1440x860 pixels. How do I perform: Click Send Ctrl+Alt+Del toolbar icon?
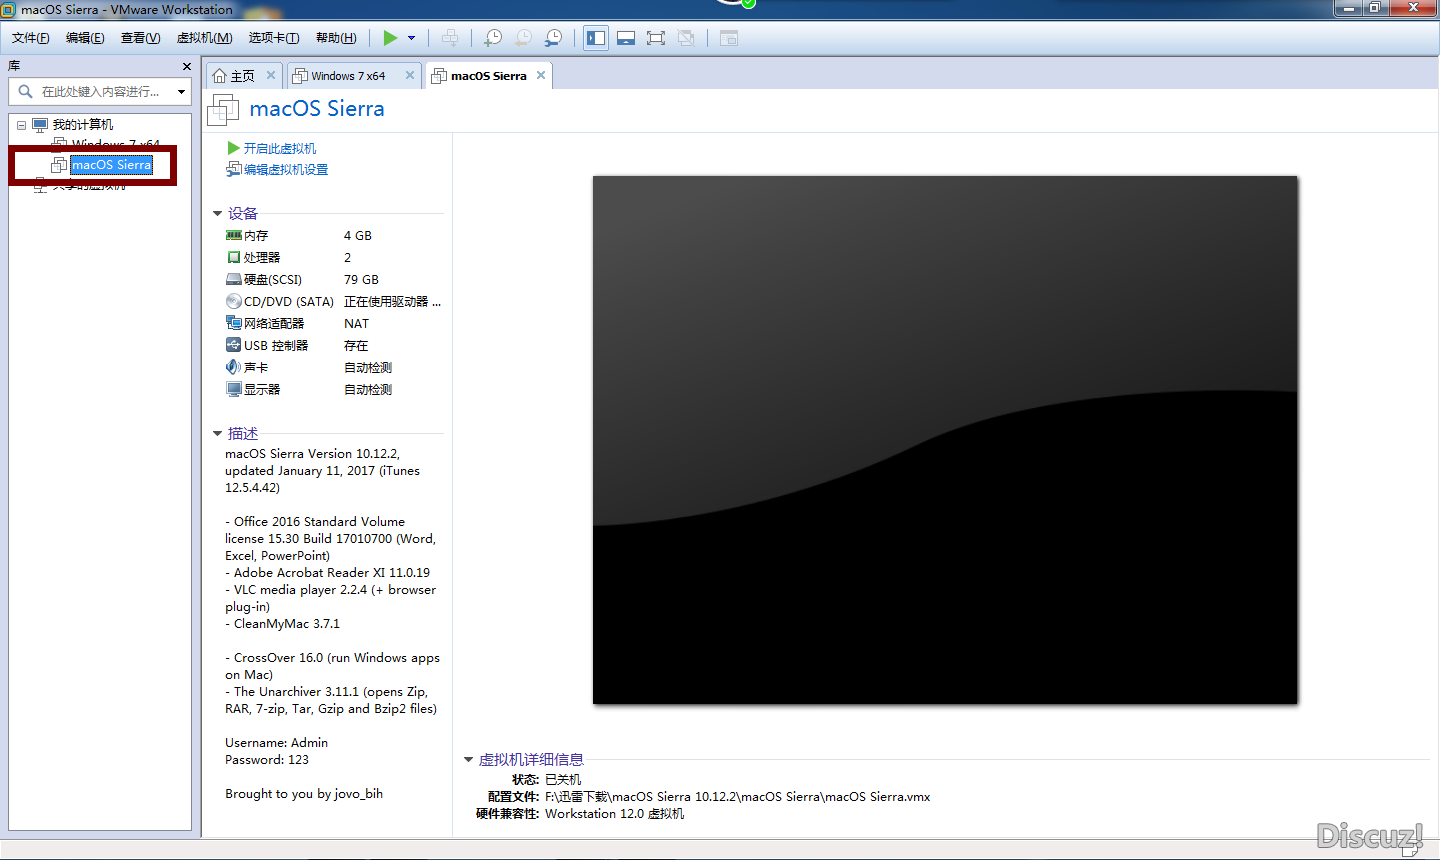pos(450,38)
